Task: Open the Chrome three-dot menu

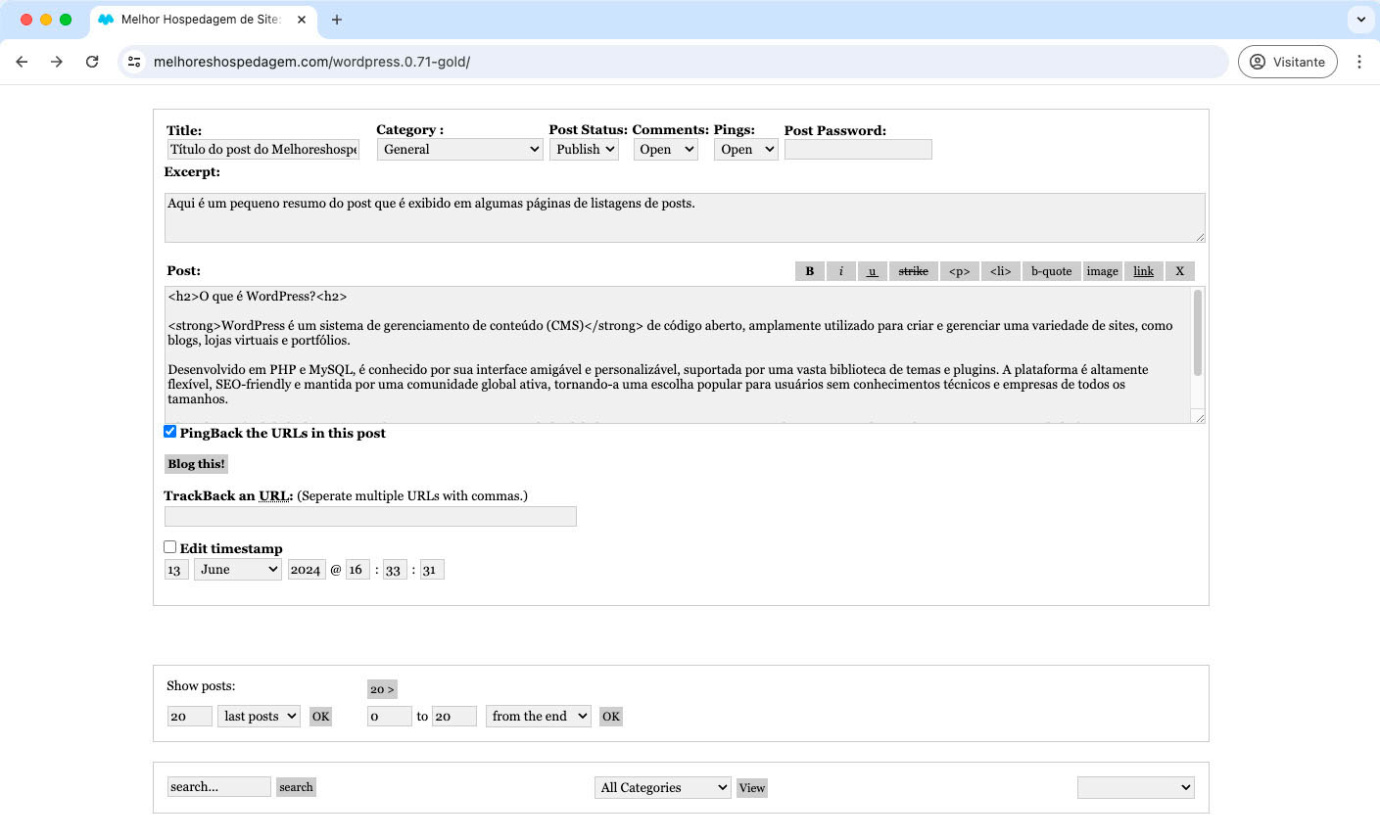Action: [x=1359, y=62]
